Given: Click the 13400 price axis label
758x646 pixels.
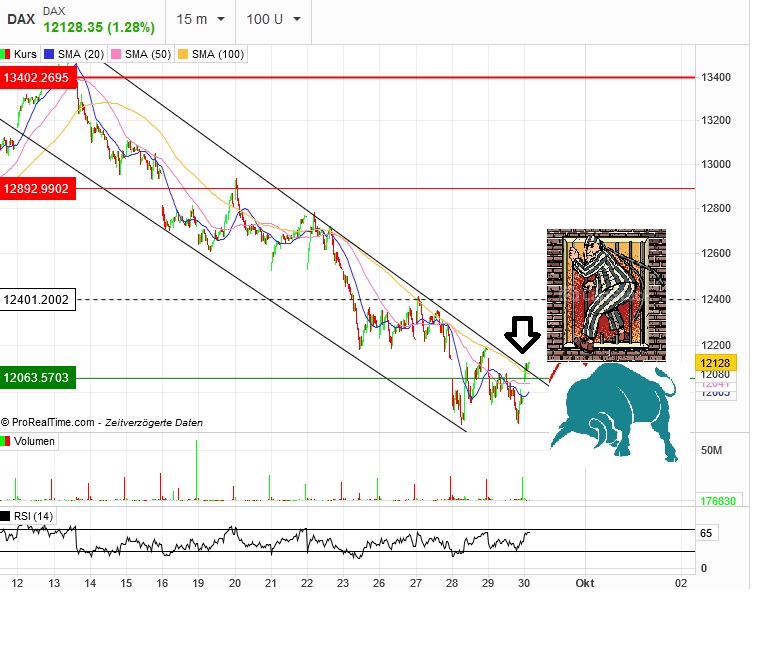Looking at the screenshot, I should point(716,77).
